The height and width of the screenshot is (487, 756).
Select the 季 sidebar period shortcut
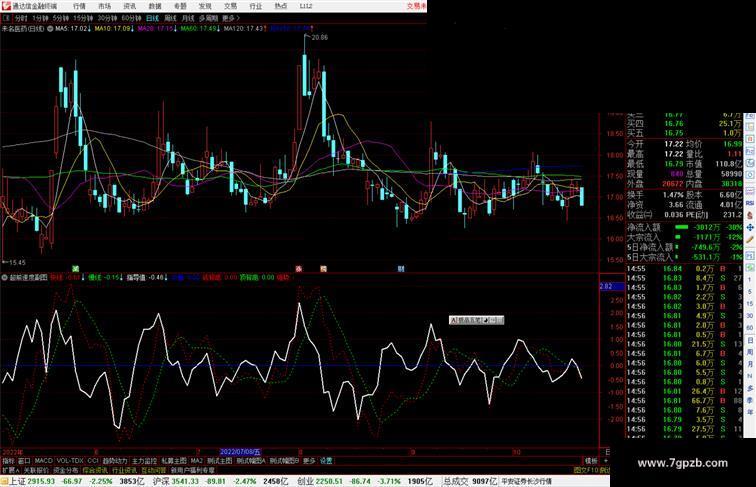pyautogui.click(x=750, y=400)
